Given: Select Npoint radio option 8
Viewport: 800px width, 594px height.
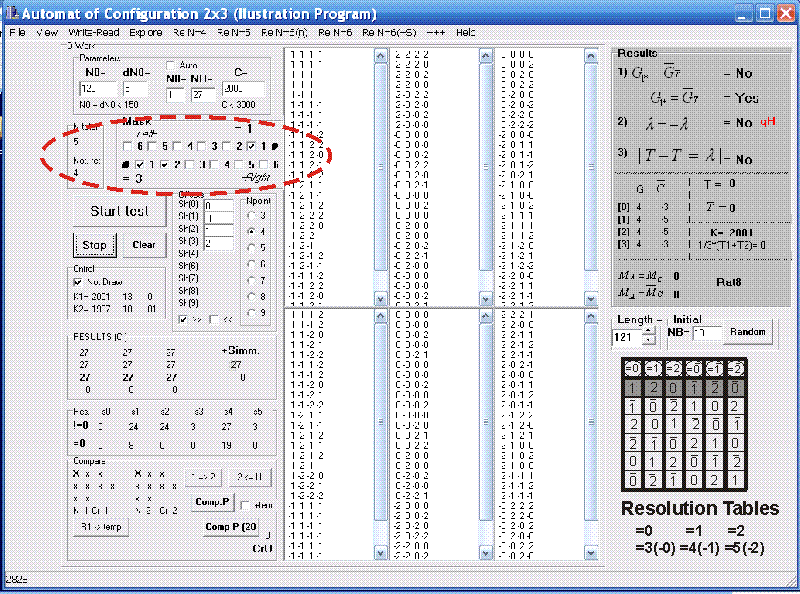Looking at the screenshot, I should pos(251,296).
